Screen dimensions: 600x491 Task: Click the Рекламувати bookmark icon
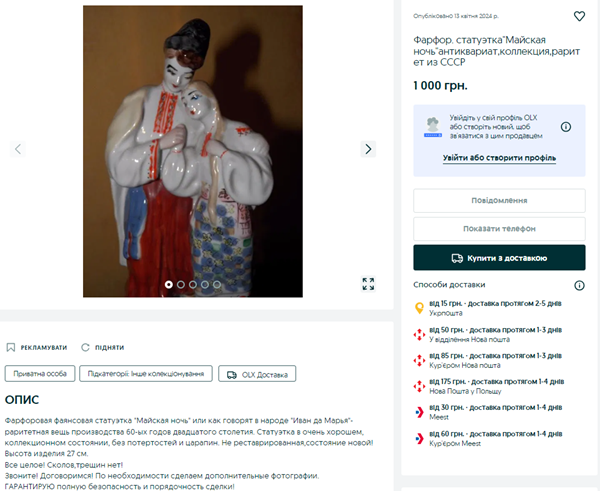11,347
